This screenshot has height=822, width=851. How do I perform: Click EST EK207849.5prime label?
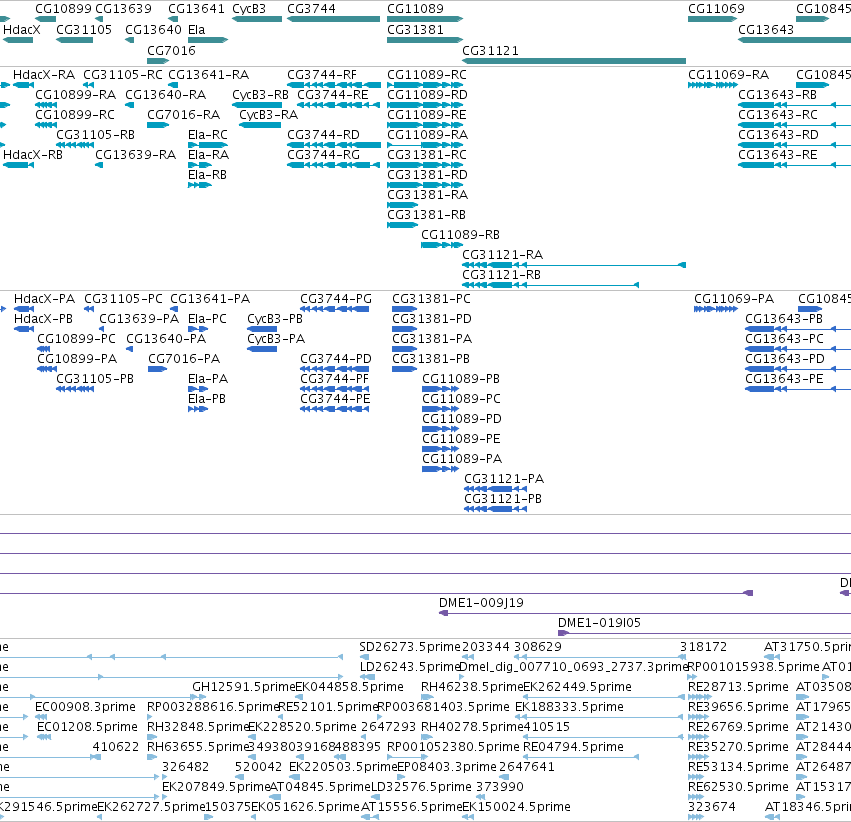216,786
